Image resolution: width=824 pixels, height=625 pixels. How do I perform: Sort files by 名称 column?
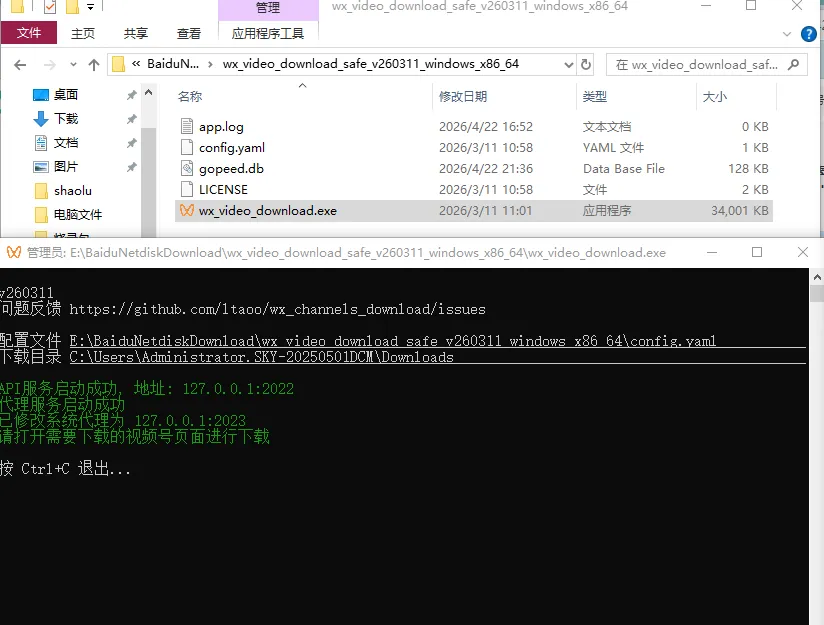[x=190, y=97]
